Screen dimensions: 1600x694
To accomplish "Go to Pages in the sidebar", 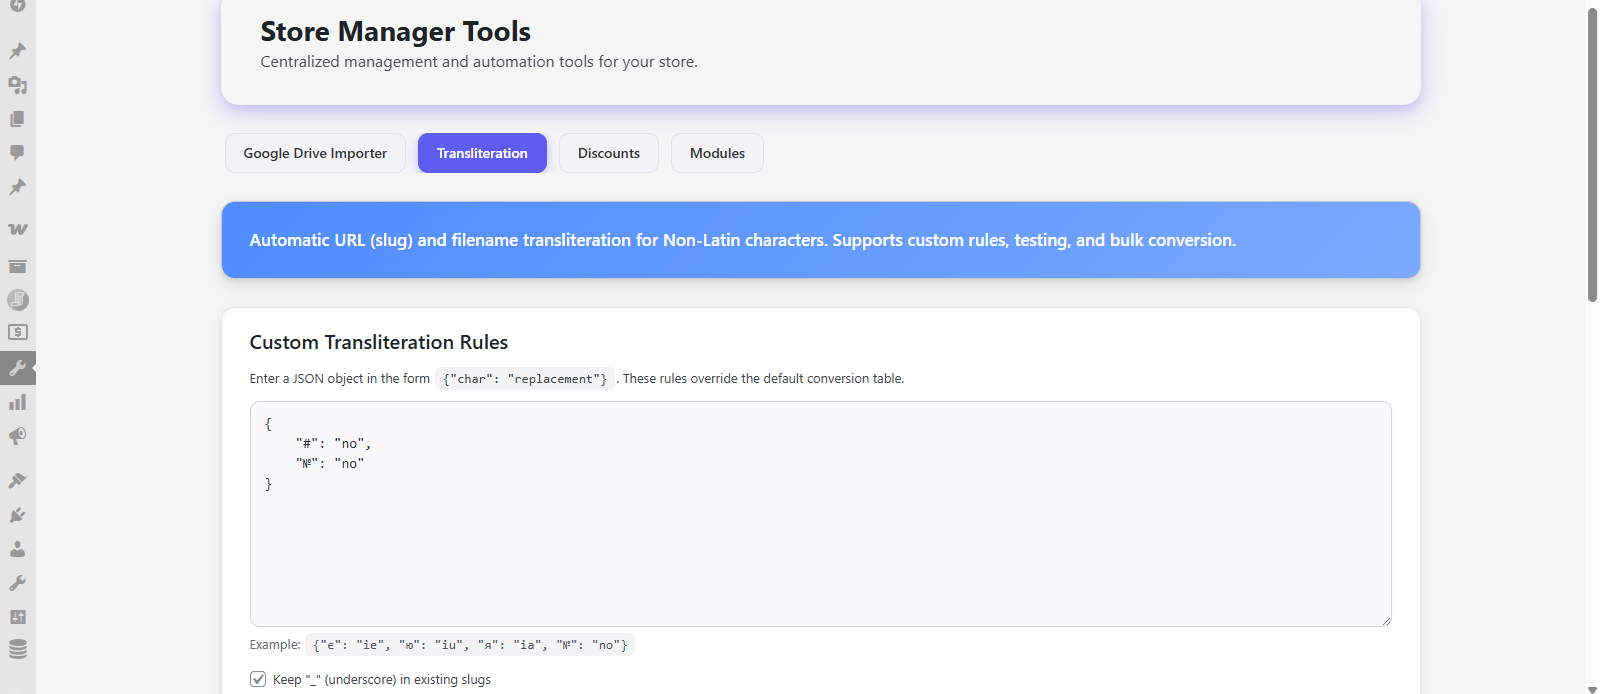I will click(17, 119).
